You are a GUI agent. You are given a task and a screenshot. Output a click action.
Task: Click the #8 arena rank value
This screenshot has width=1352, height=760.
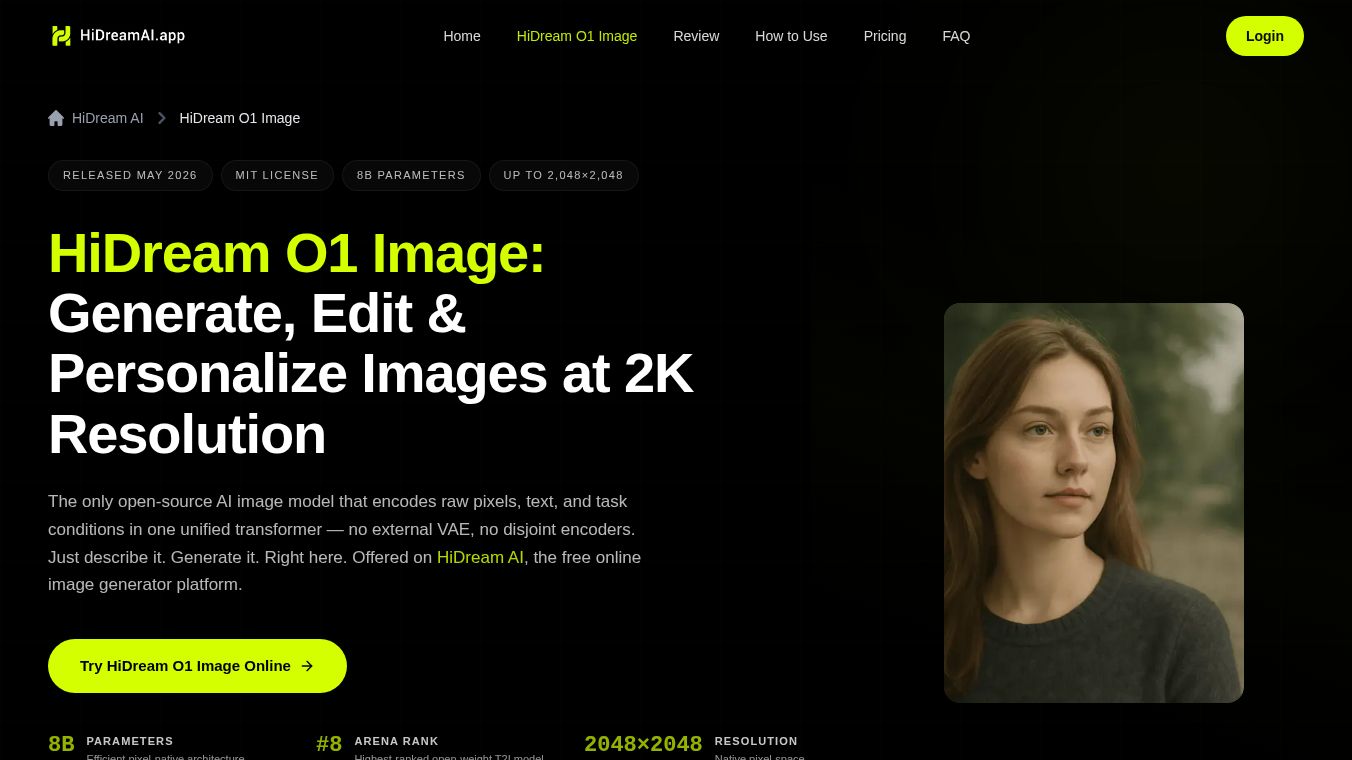click(329, 744)
